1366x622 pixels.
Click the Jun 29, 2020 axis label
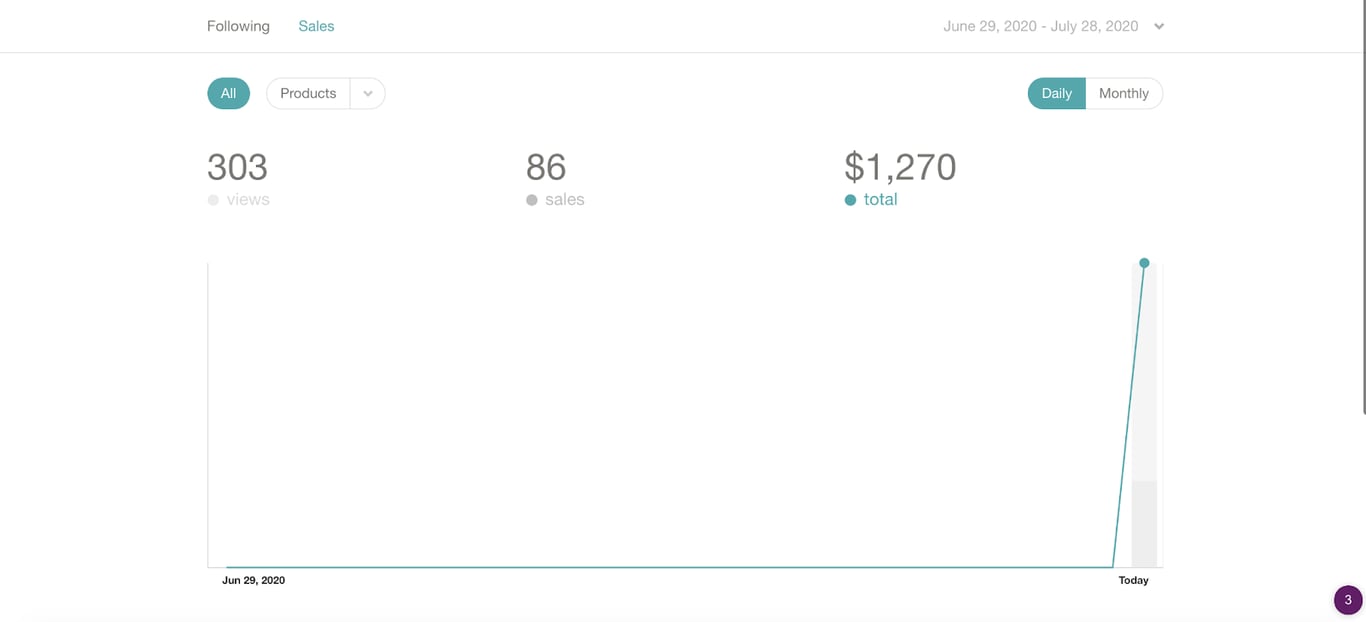[253, 580]
